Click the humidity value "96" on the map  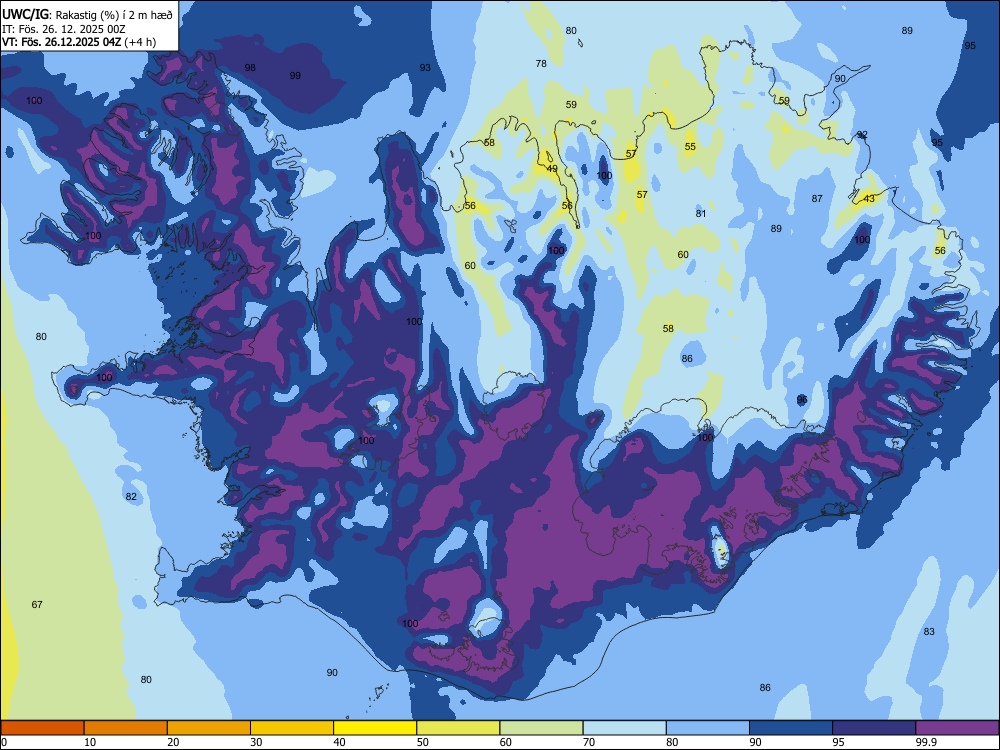[x=802, y=400]
